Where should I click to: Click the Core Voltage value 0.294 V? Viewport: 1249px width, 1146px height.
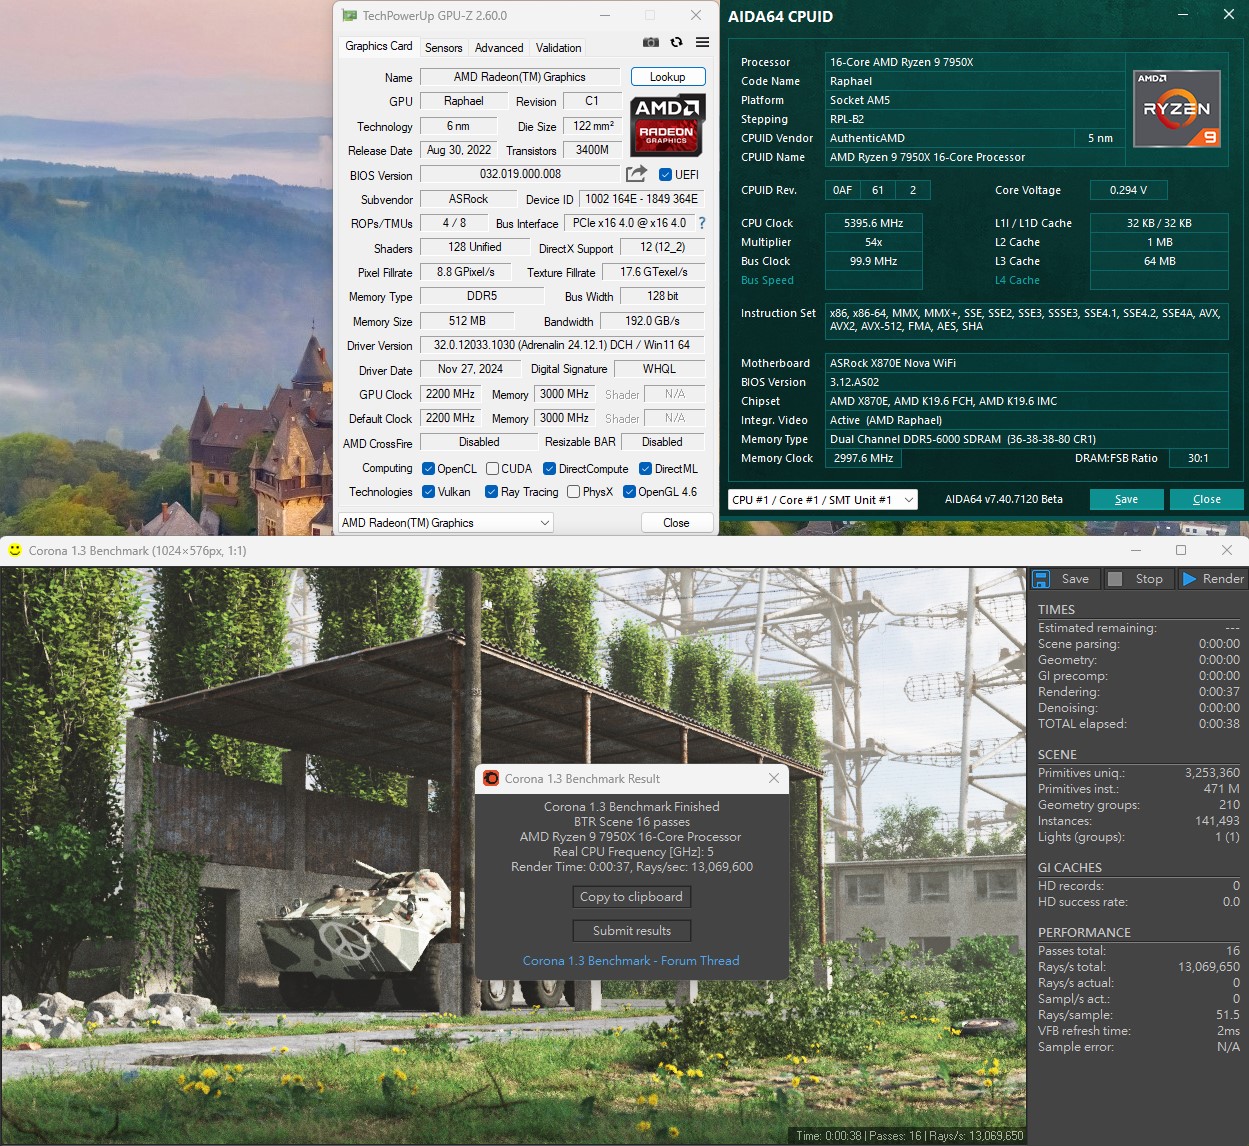tap(1128, 190)
